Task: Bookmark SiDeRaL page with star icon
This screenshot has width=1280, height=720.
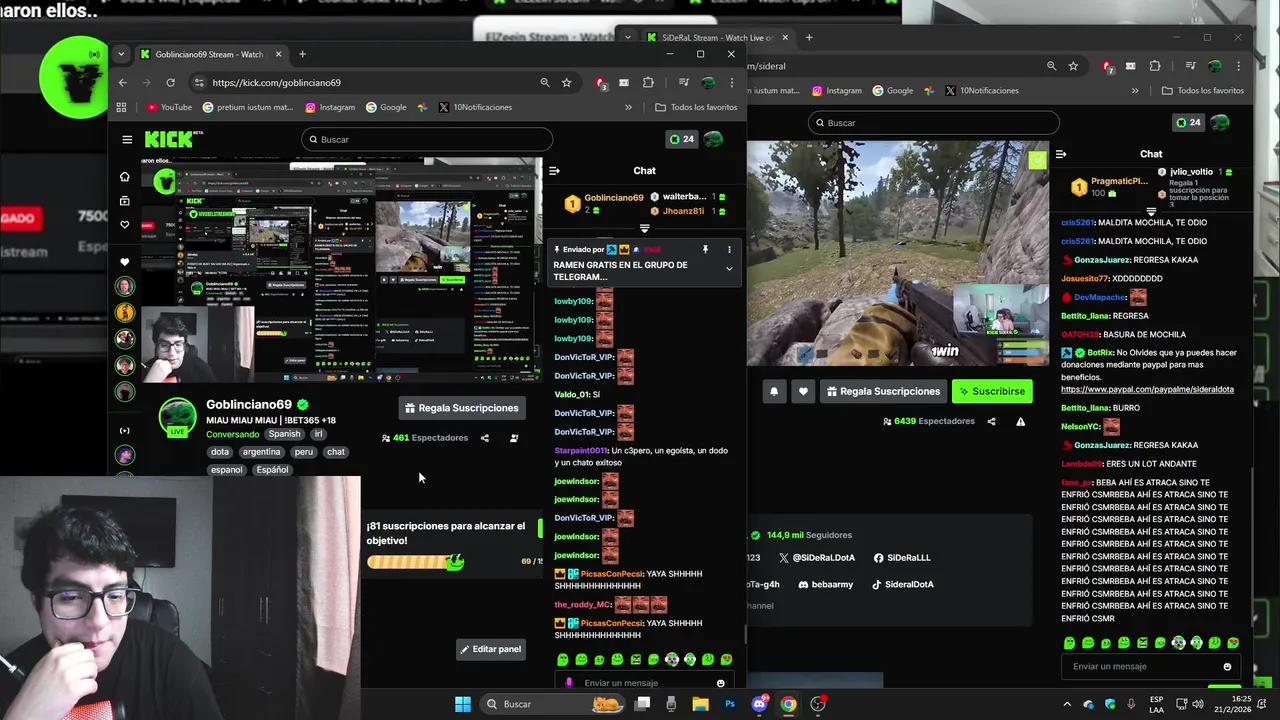Action: (1073, 66)
